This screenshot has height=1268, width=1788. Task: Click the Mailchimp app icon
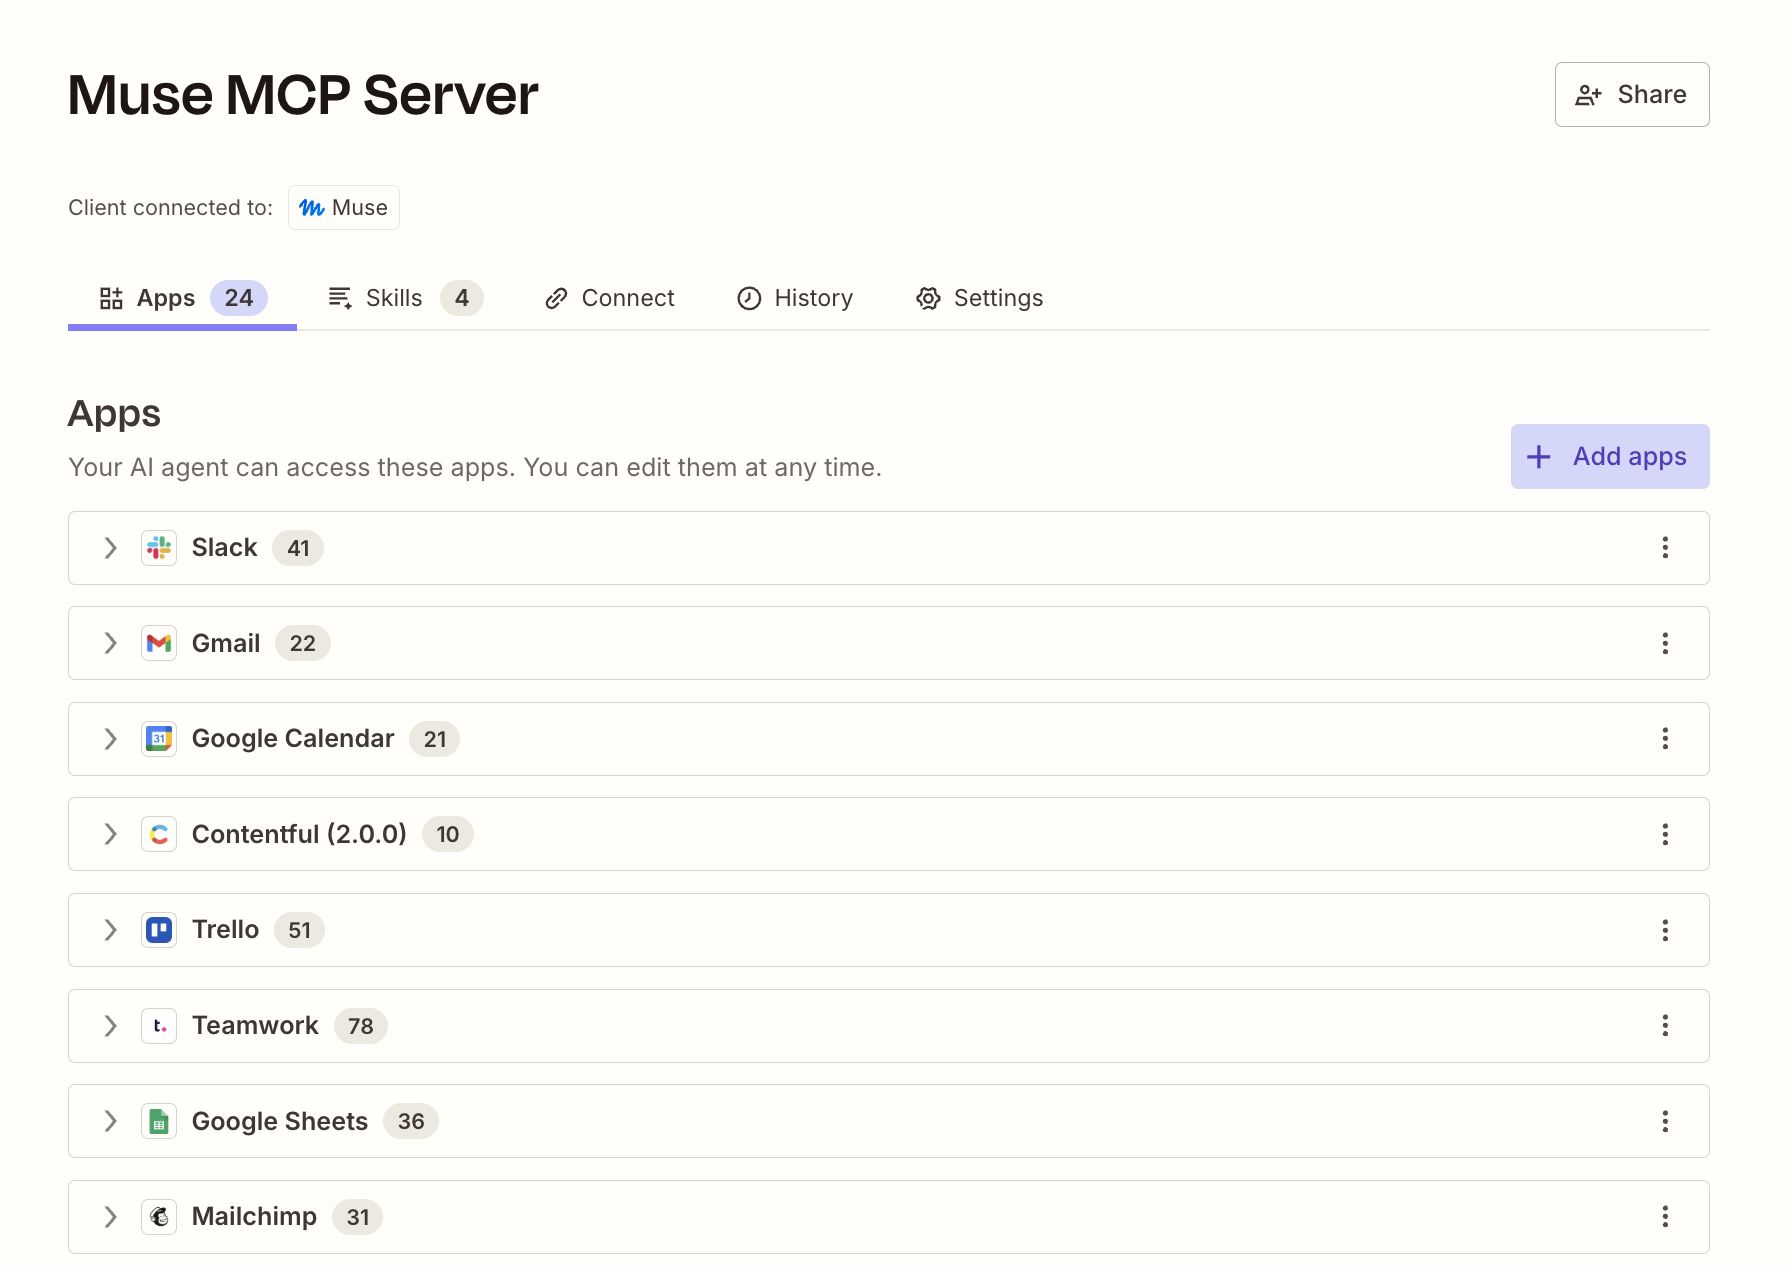click(x=159, y=1217)
